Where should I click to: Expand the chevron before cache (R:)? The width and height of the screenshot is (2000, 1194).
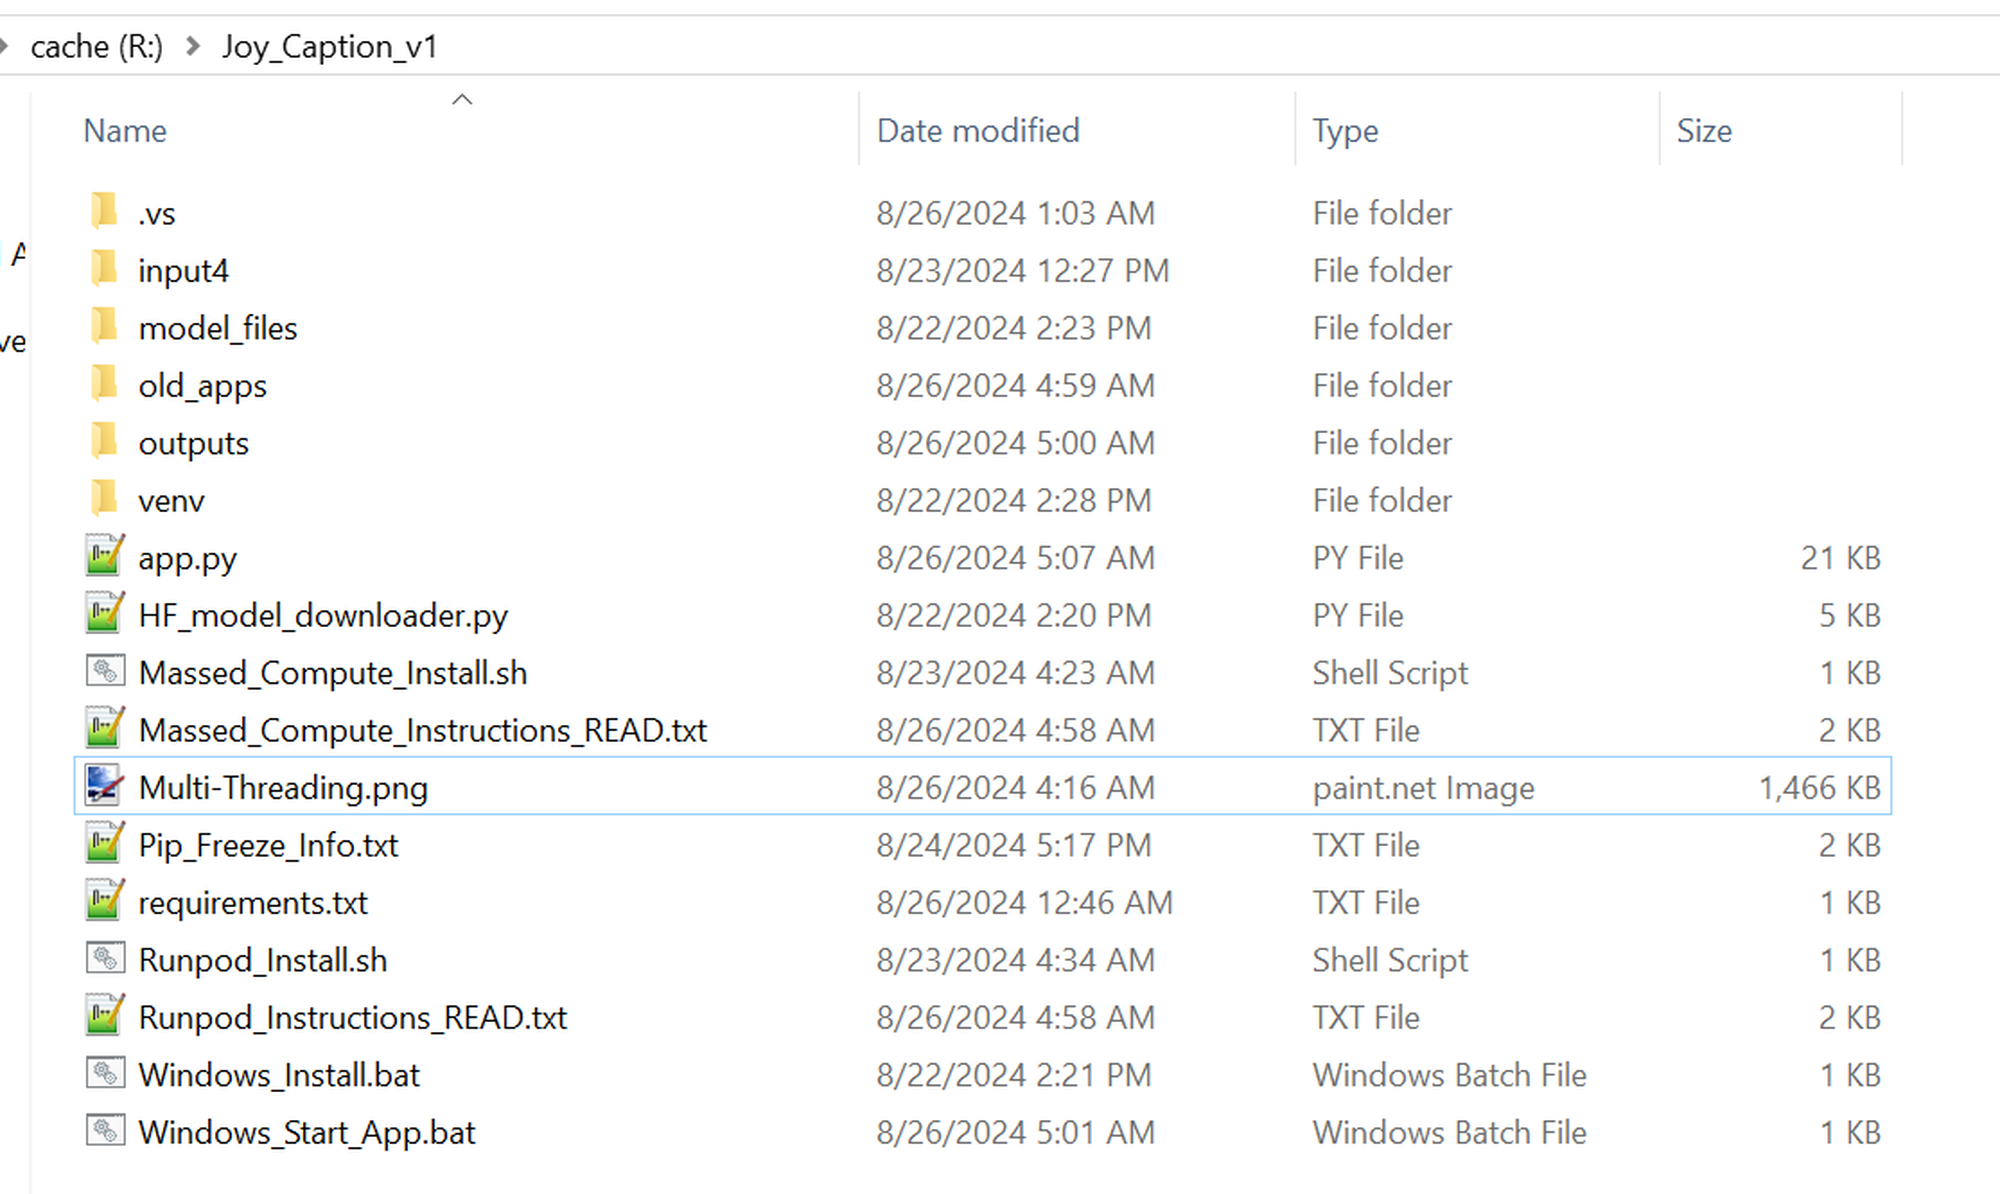pyautogui.click(x=4, y=46)
